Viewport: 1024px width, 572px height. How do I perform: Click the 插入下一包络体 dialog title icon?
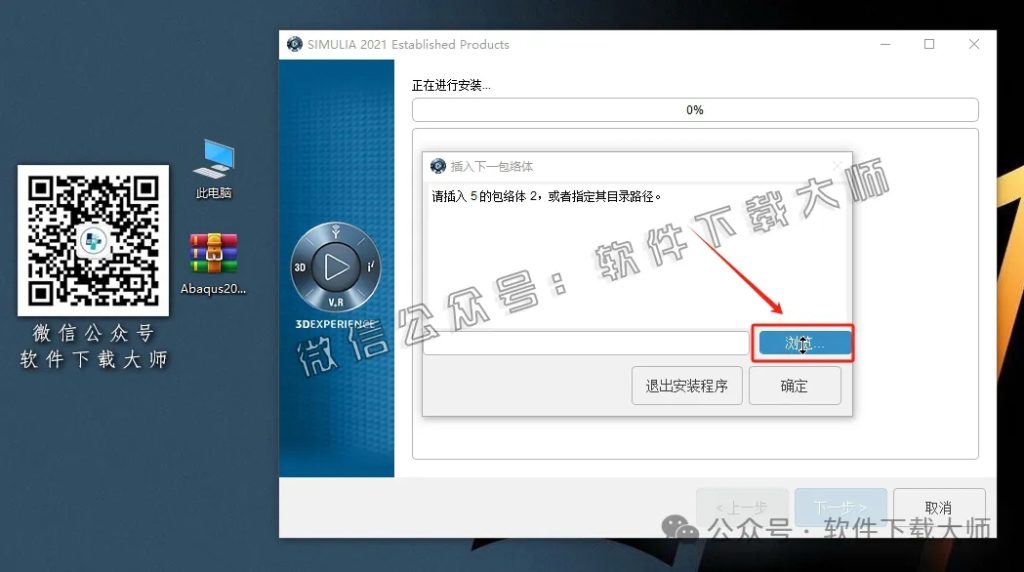click(438, 167)
